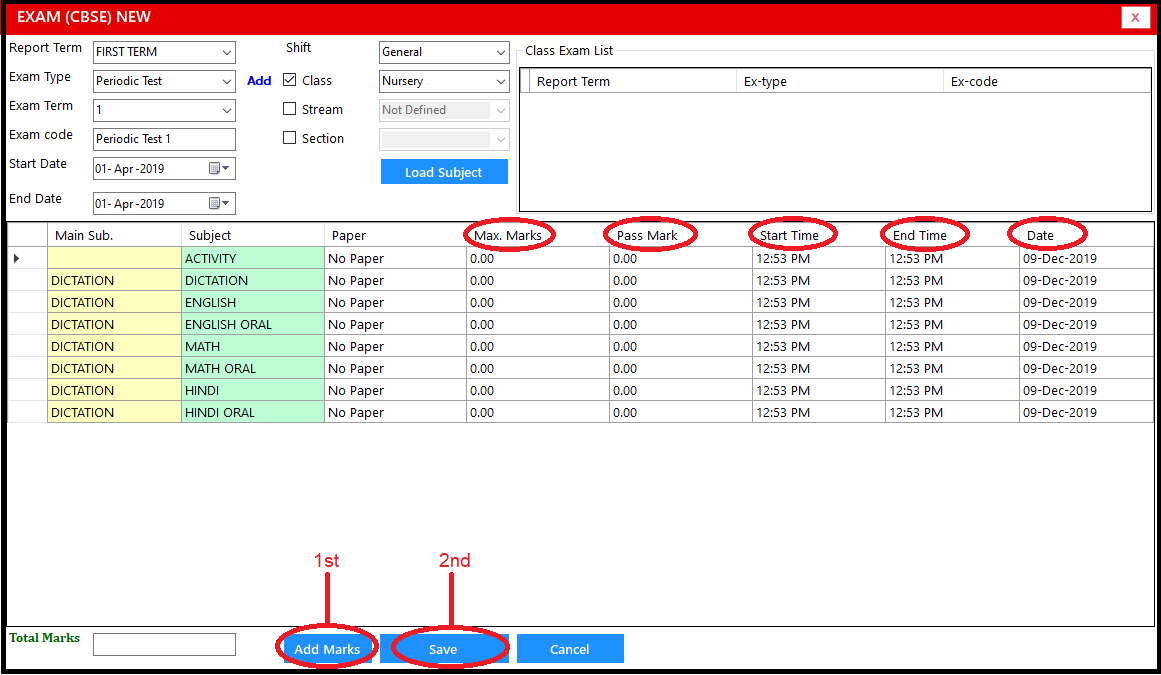Image resolution: width=1161 pixels, height=675 pixels.
Task: Click the row selector arrow beside ACTIVITY
Action: (16, 258)
